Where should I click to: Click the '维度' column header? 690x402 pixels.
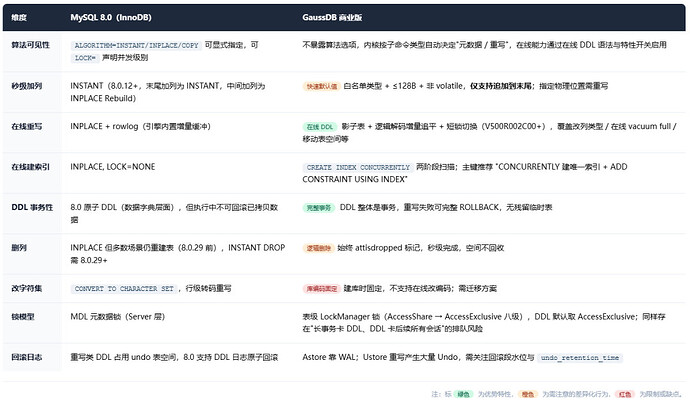click(19, 18)
